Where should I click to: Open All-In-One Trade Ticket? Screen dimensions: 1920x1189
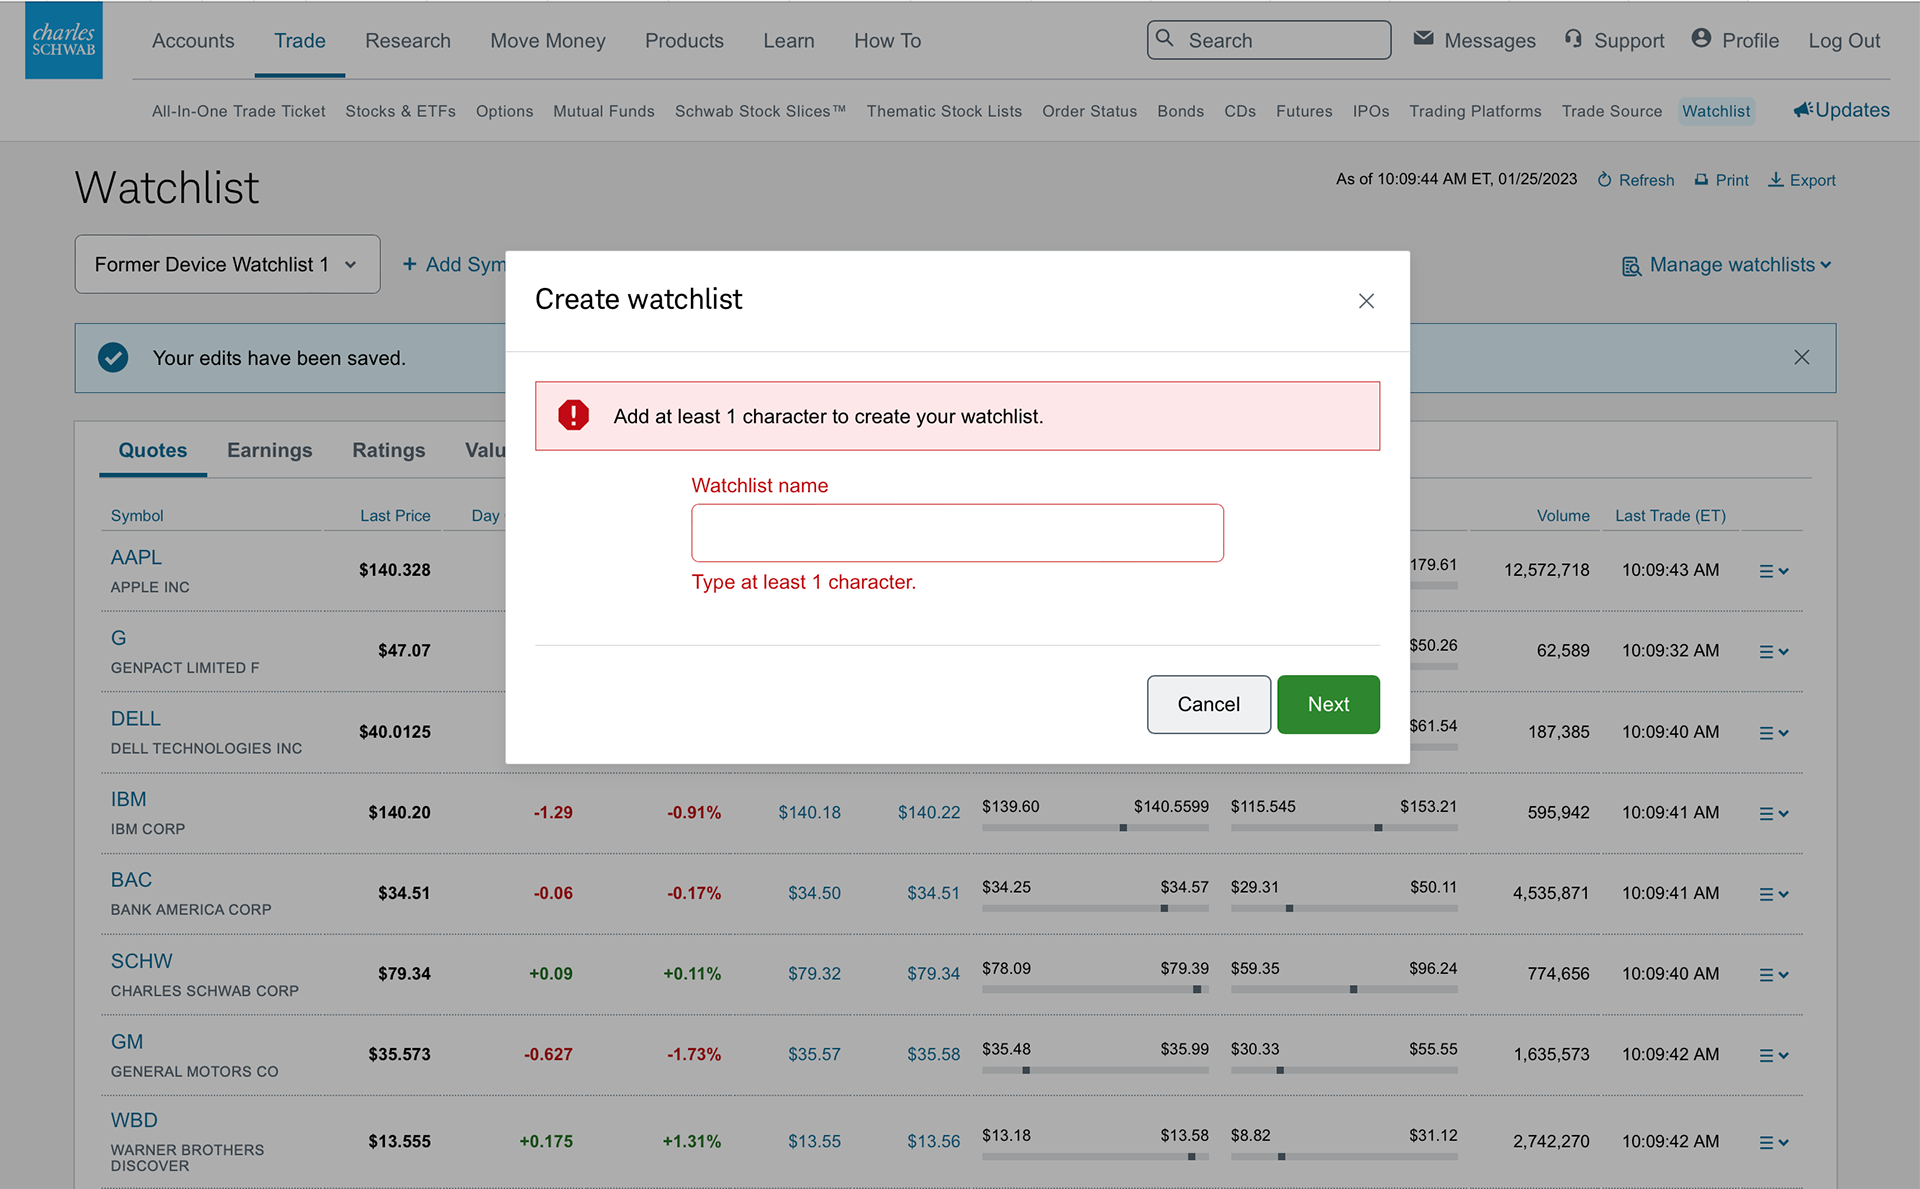[239, 111]
